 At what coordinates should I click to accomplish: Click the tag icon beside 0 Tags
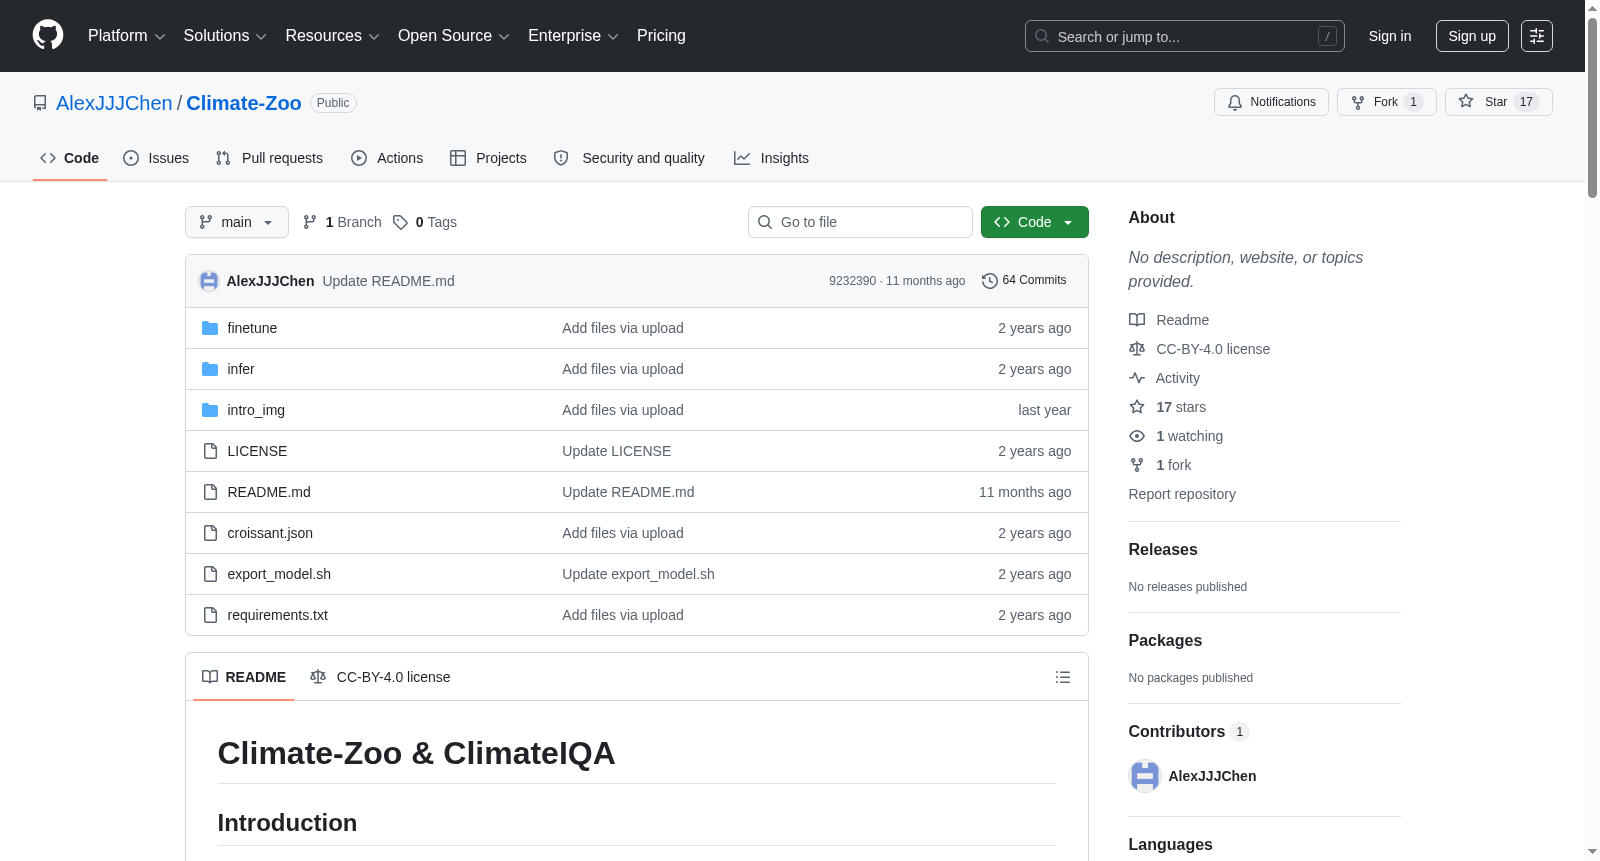400,222
